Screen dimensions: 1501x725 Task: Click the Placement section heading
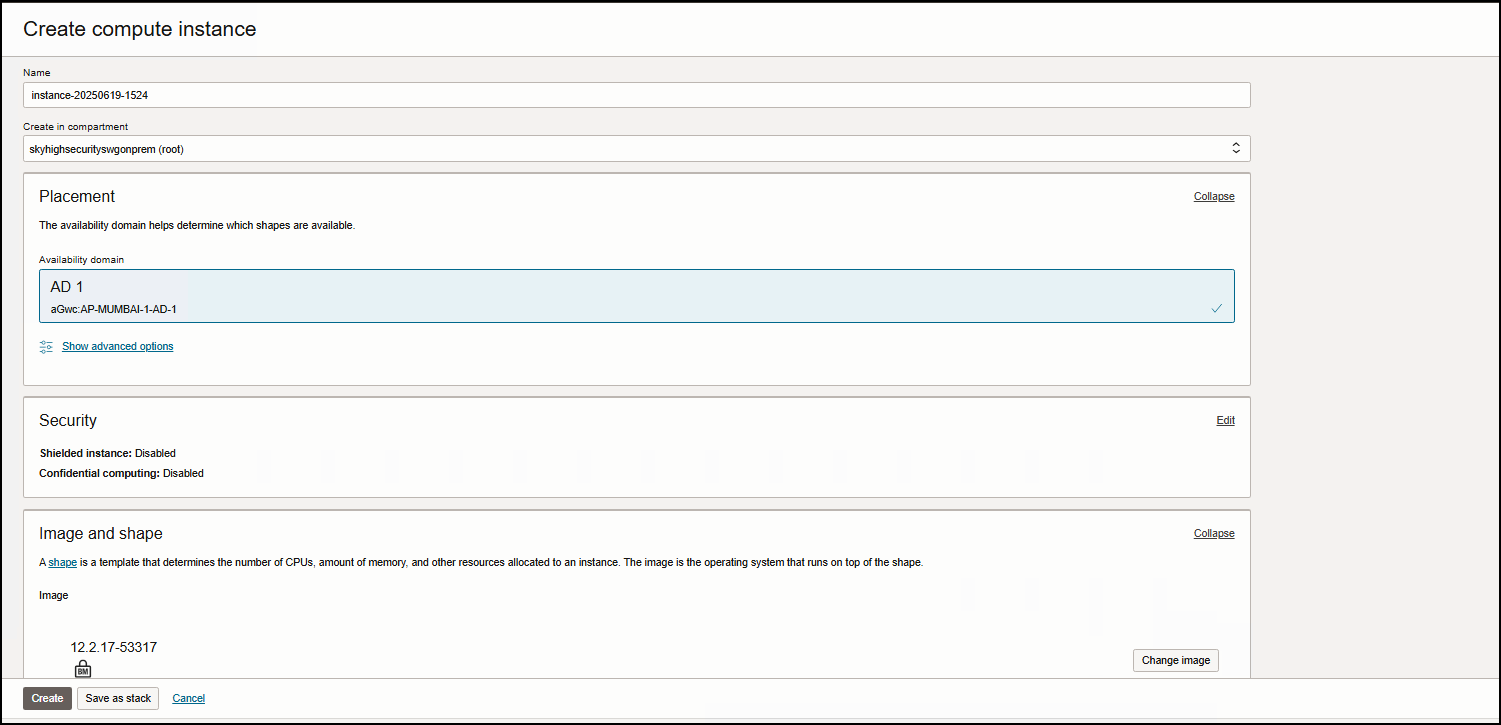point(77,197)
